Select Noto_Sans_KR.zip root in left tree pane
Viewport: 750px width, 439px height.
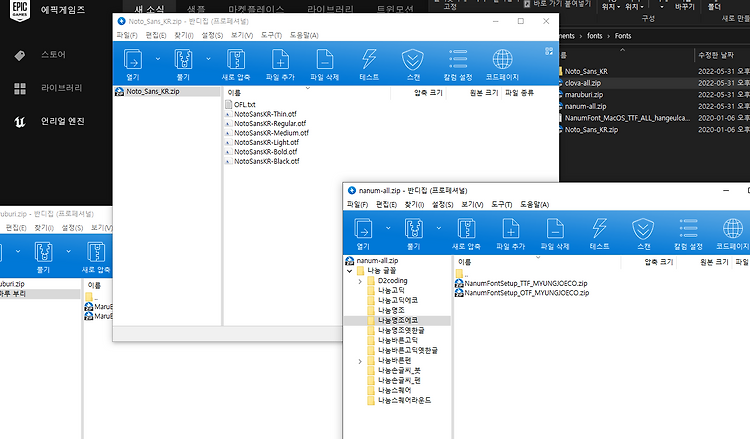153,91
